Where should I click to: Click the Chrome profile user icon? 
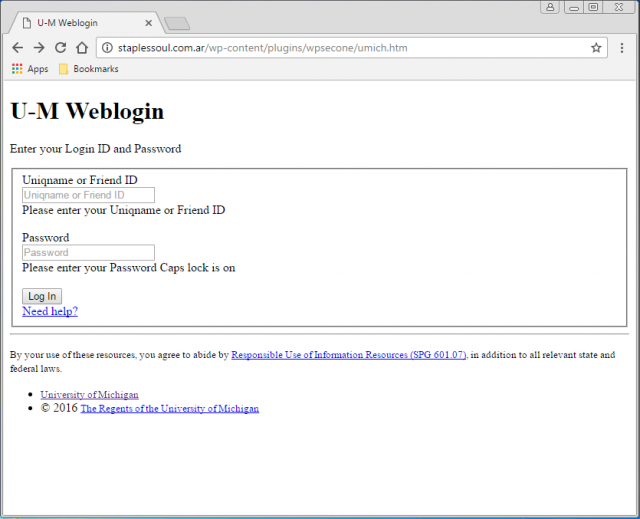coord(550,7)
